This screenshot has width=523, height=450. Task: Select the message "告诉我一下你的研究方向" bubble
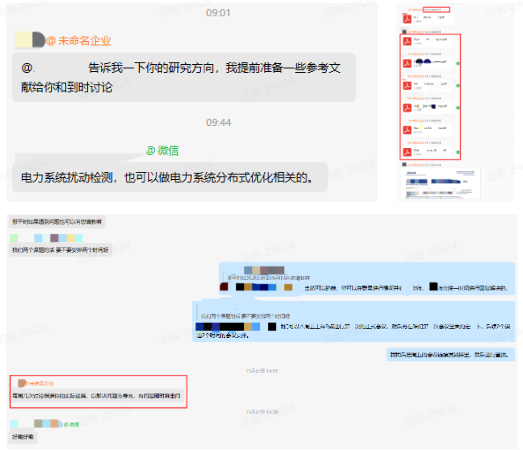click(x=184, y=77)
